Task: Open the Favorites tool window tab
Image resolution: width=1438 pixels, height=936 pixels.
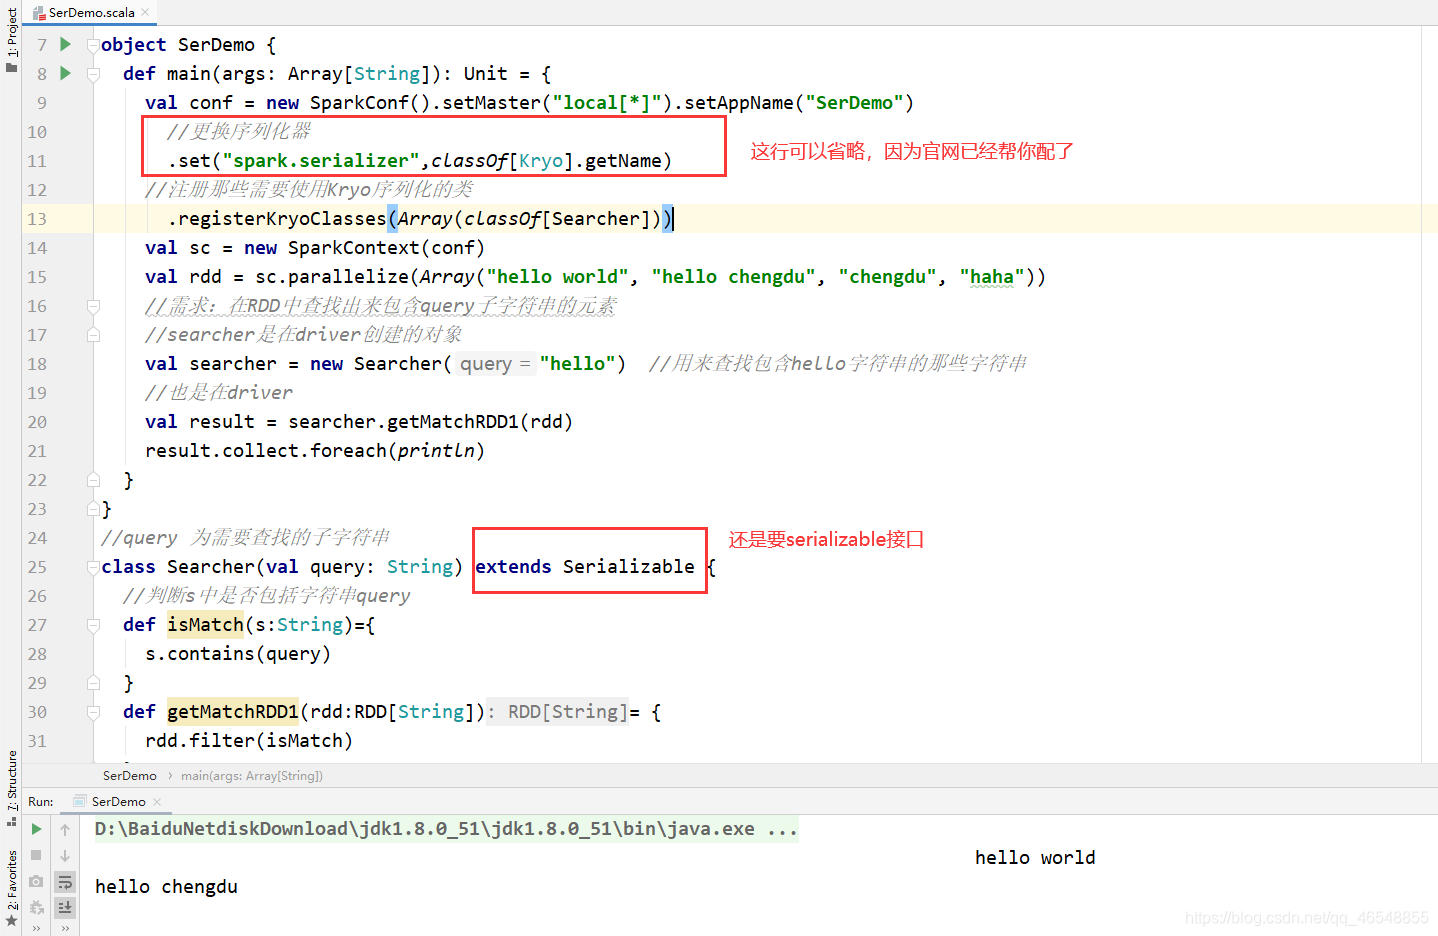Action: pos(12,879)
